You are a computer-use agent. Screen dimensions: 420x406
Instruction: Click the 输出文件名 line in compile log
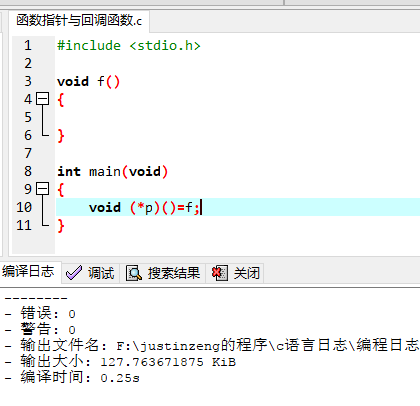212,345
